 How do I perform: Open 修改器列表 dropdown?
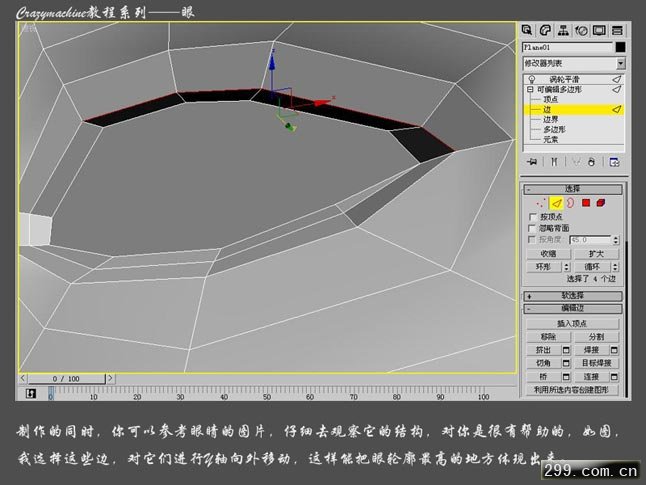(620, 63)
